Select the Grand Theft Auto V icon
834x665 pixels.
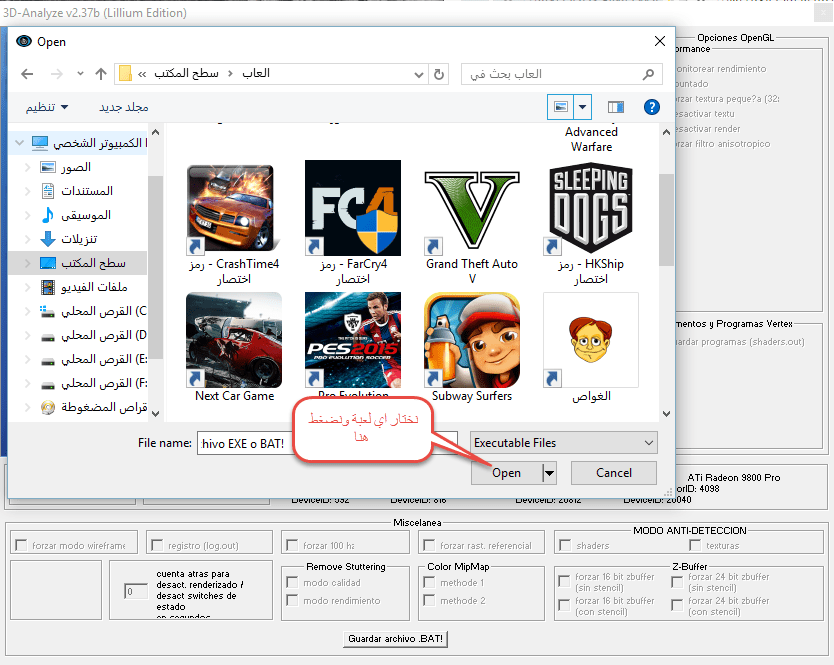[x=472, y=210]
